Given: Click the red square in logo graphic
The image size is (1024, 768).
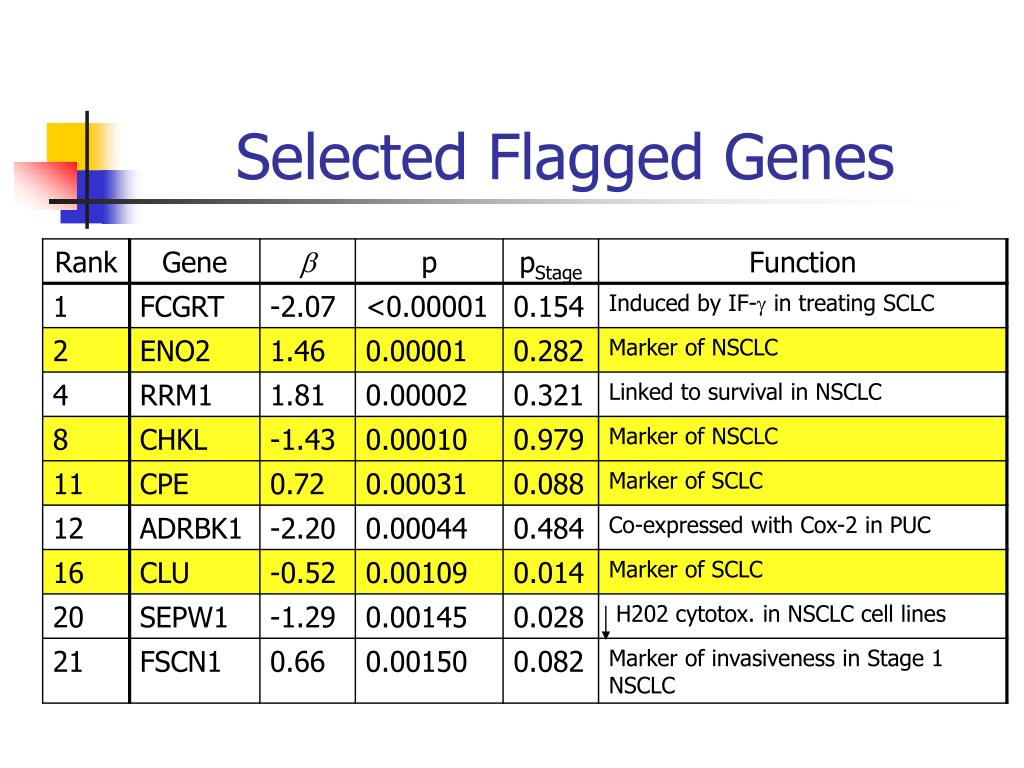Looking at the screenshot, I should tap(47, 184).
